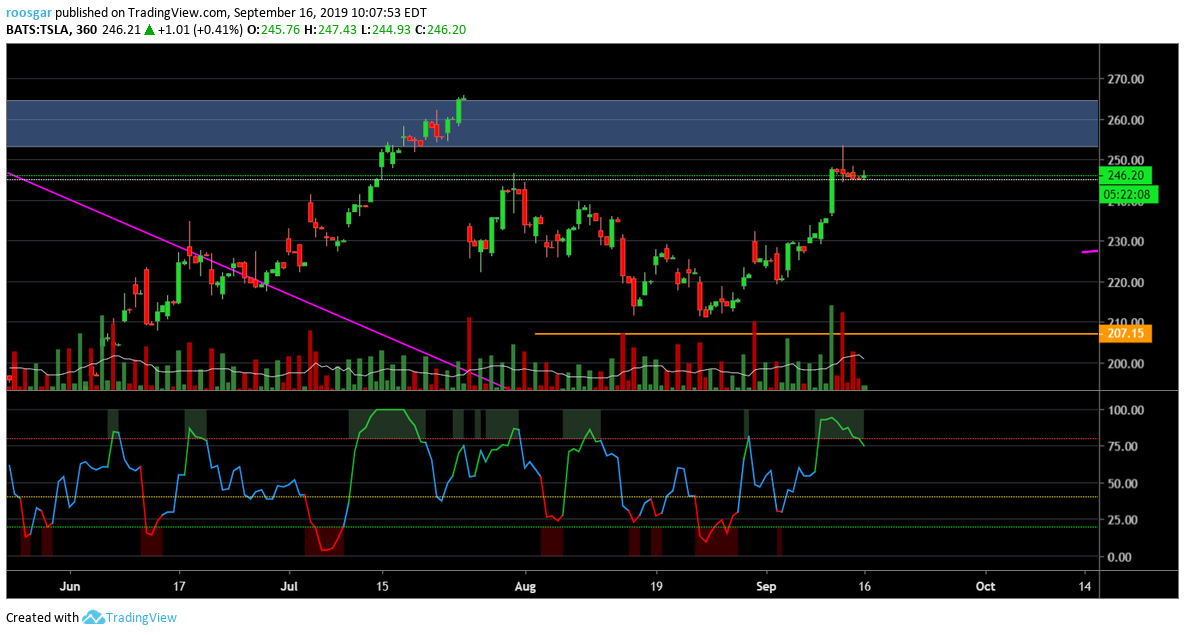Click the 05:22:08 bar countdown label
This screenshot has height=635, width=1185.
1128,194
